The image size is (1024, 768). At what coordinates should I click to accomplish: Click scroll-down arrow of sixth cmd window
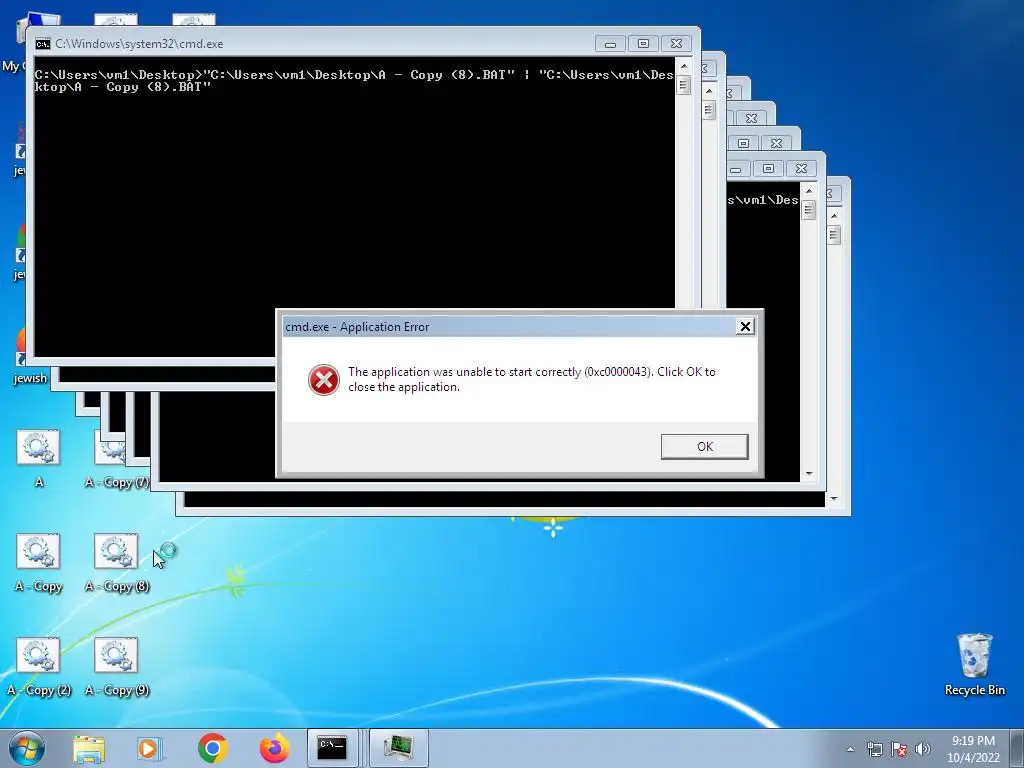(809, 474)
